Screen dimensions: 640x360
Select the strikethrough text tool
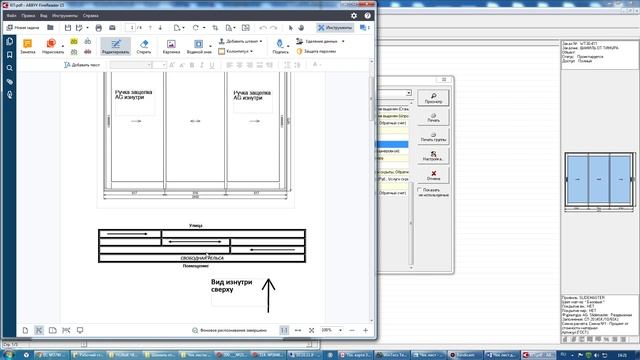pyautogui.click(x=88, y=51)
